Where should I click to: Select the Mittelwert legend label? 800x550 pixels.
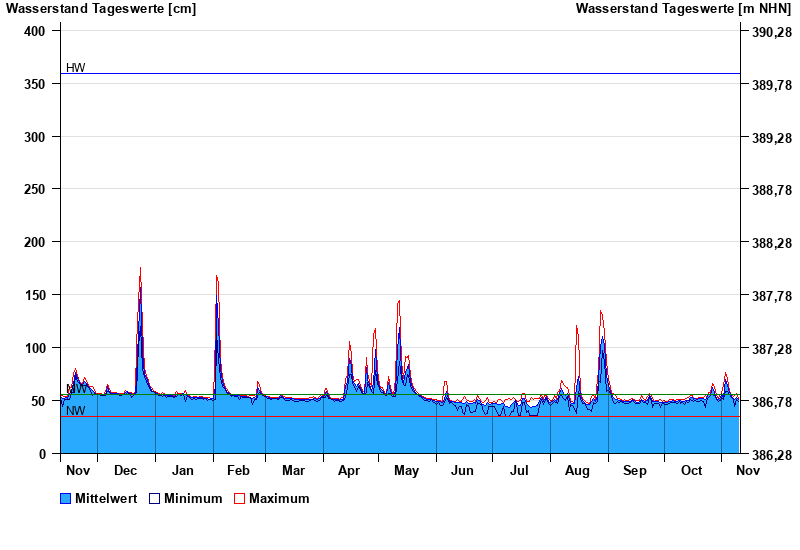pos(106,498)
